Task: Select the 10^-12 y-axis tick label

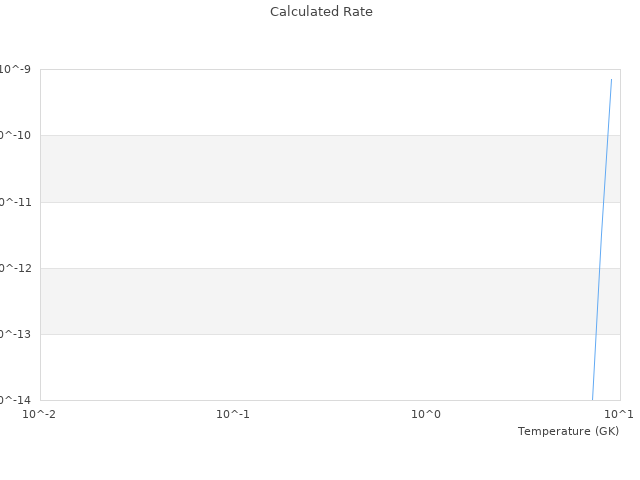Action: (14, 268)
